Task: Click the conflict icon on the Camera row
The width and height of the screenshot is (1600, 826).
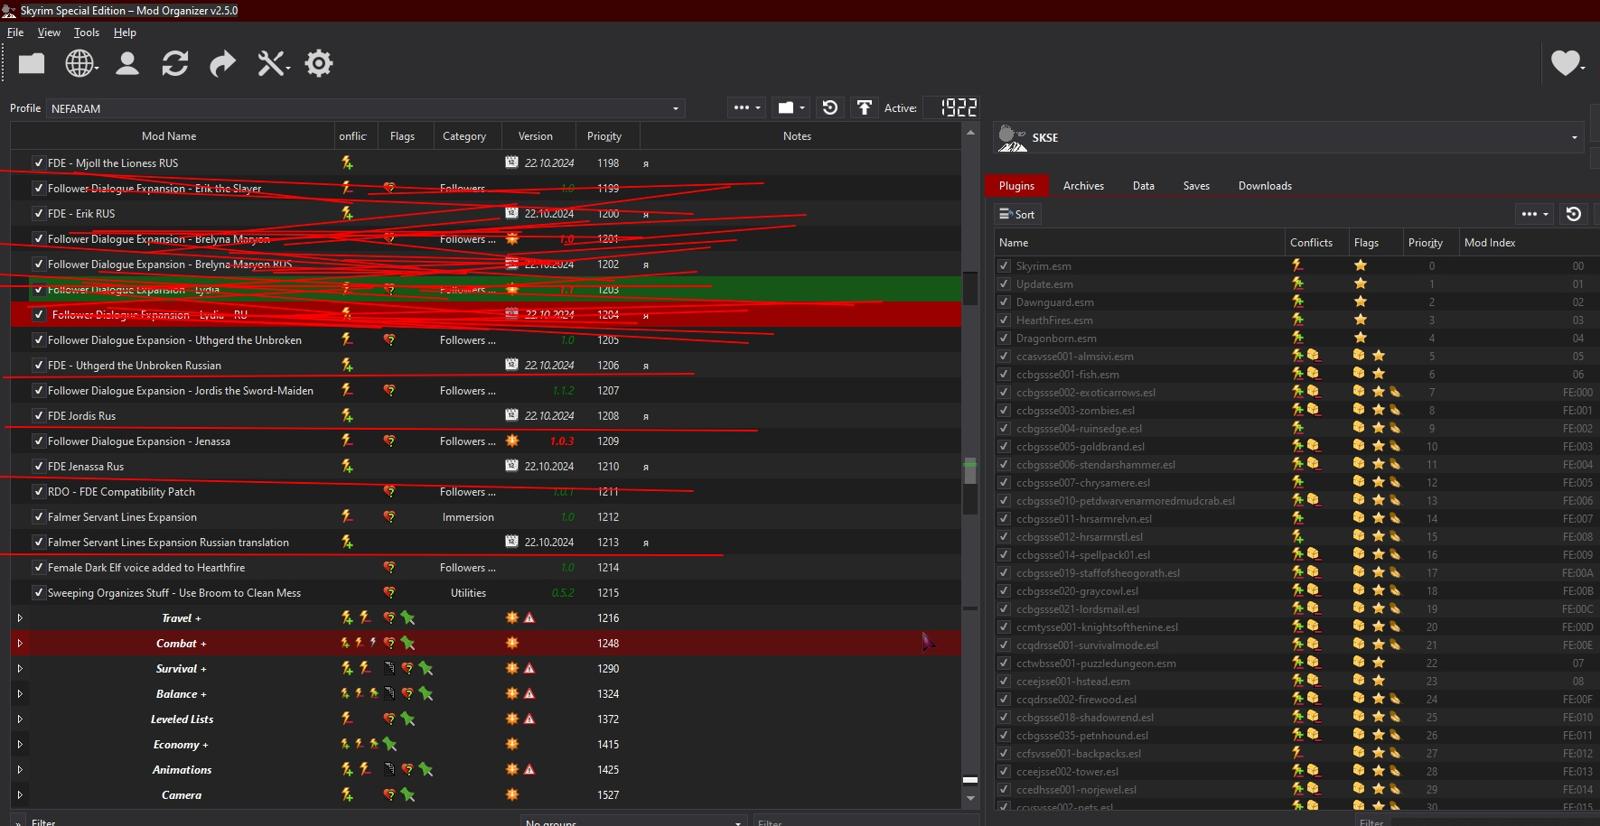Action: pyautogui.click(x=347, y=795)
